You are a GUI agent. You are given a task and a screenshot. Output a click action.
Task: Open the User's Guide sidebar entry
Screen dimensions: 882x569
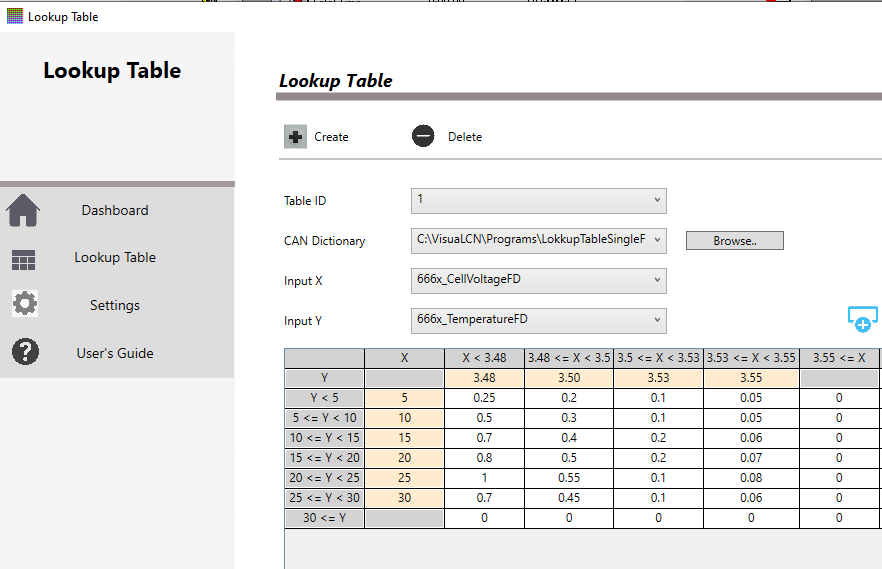tap(115, 353)
